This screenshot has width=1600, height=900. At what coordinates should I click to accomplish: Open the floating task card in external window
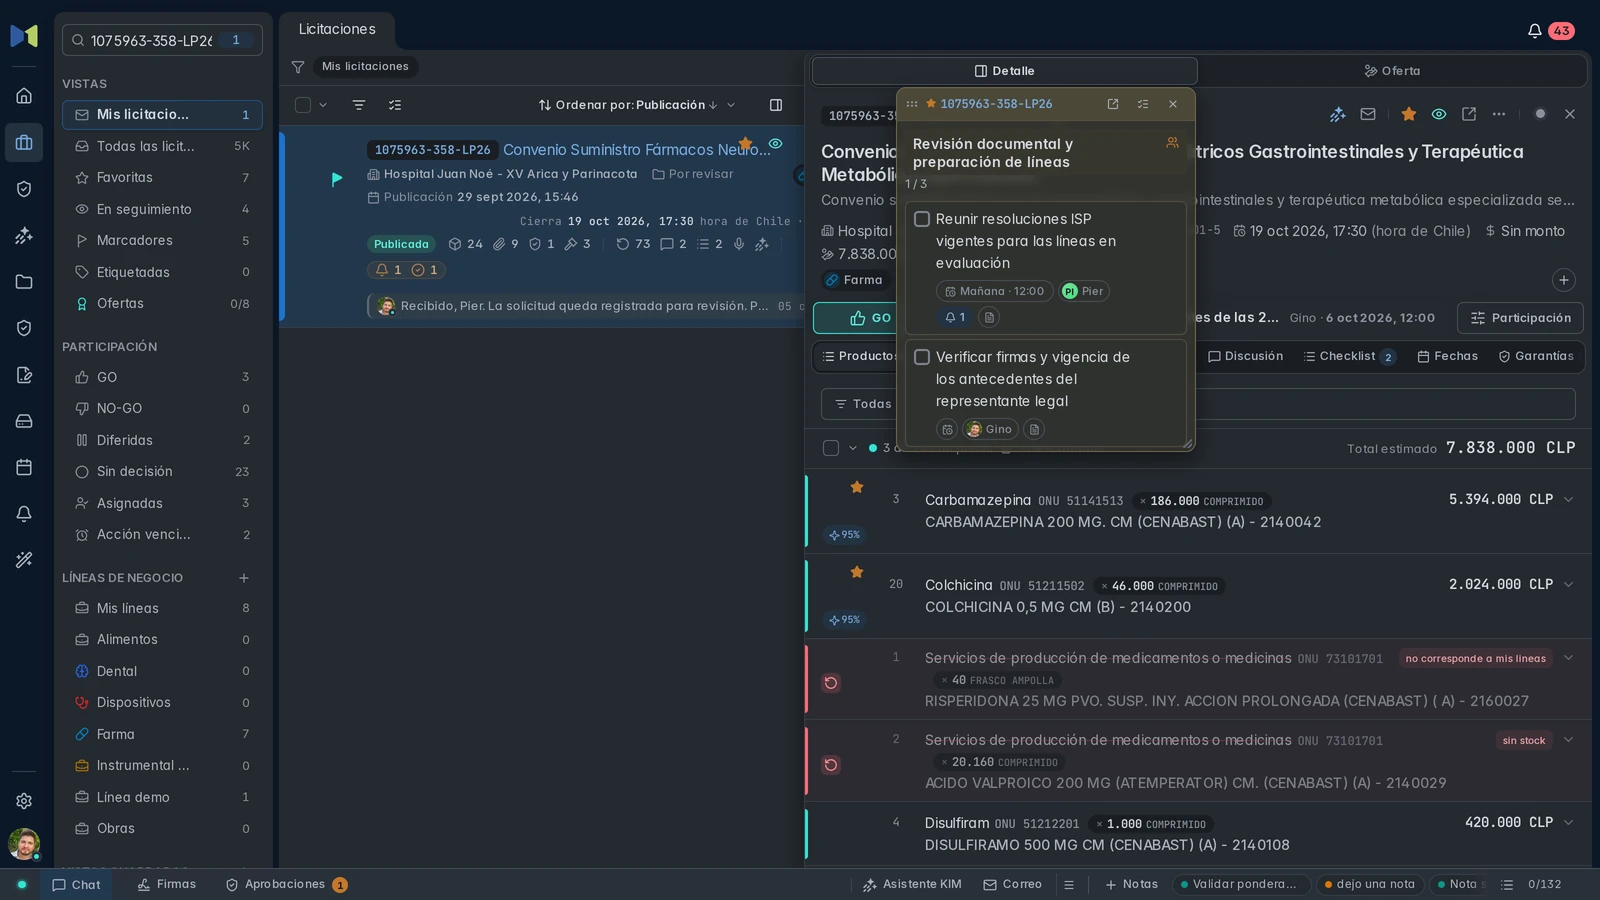[1113, 104]
